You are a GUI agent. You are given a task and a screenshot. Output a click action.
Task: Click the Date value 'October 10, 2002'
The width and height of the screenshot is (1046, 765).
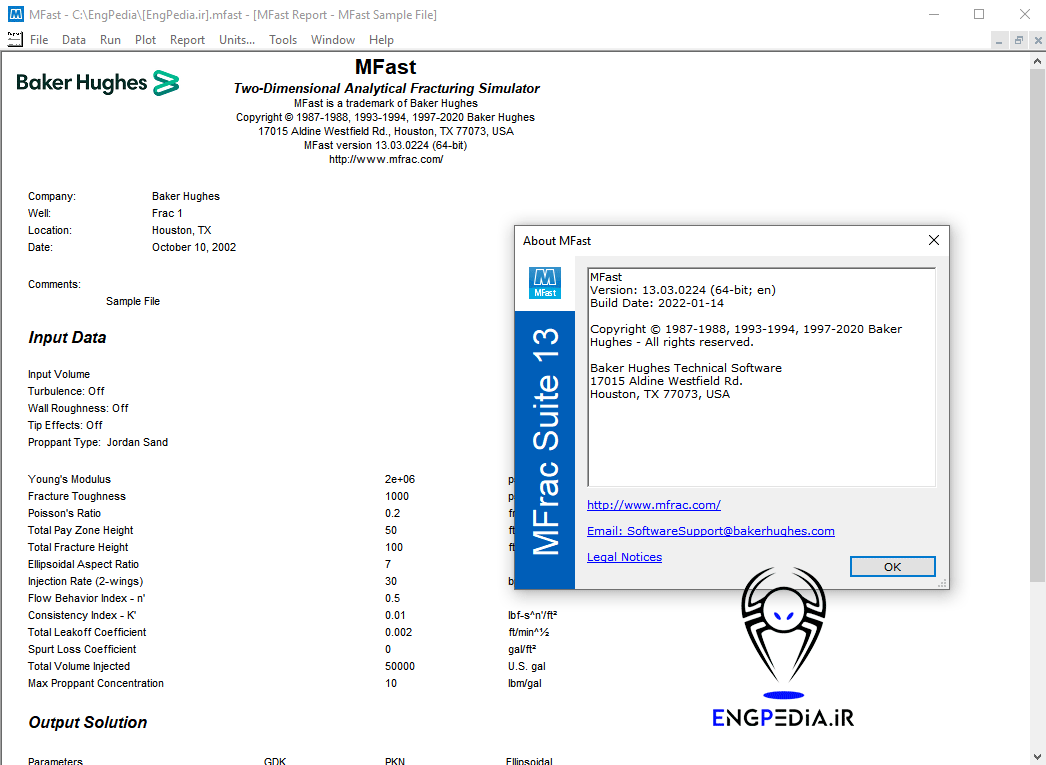[193, 247]
